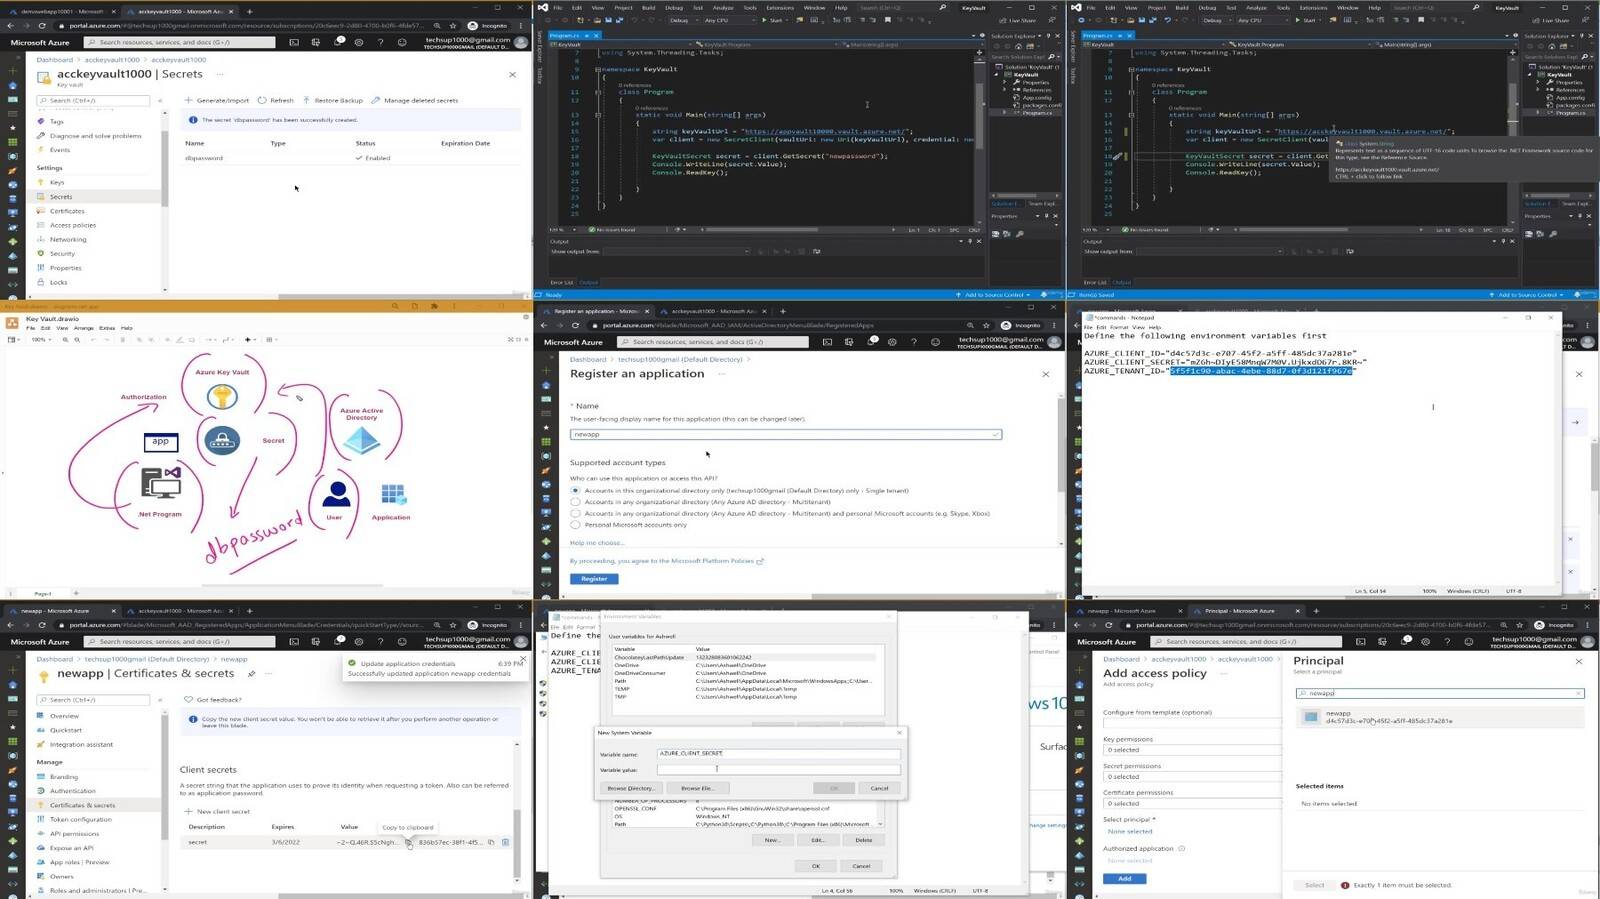Open Authentication in the newapp sidebar
This screenshot has height=899, width=1600.
click(x=73, y=791)
